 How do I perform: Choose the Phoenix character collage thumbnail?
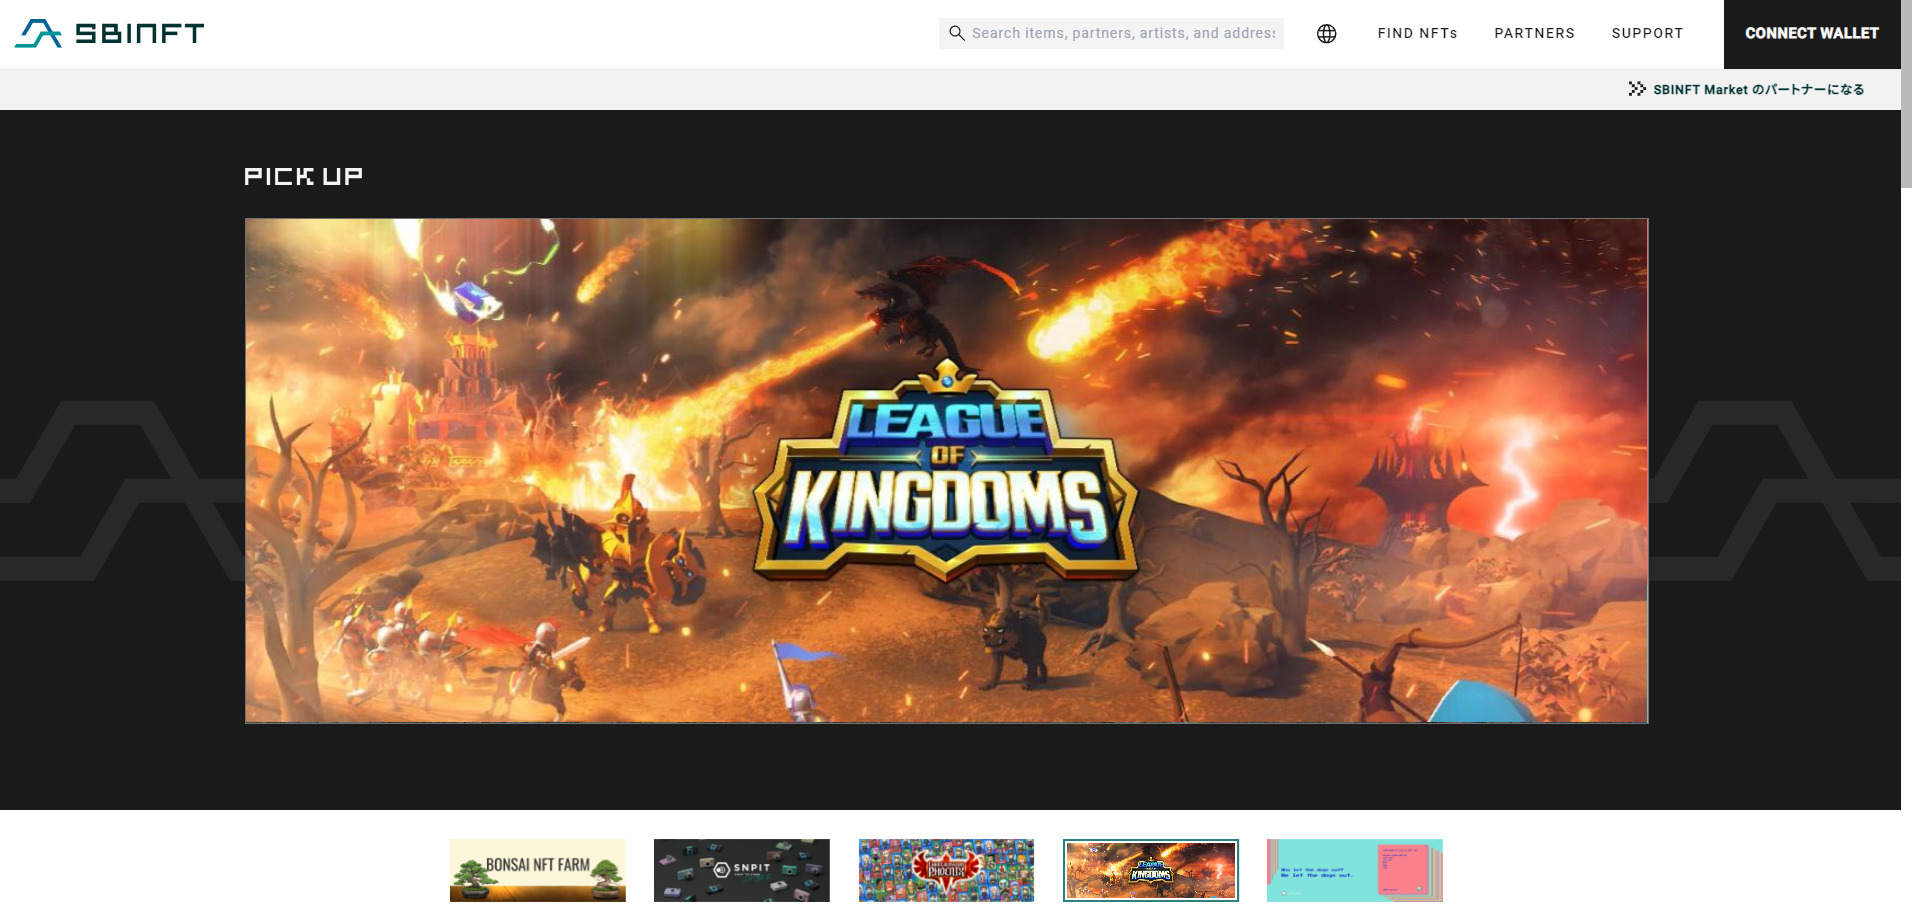[x=946, y=870]
